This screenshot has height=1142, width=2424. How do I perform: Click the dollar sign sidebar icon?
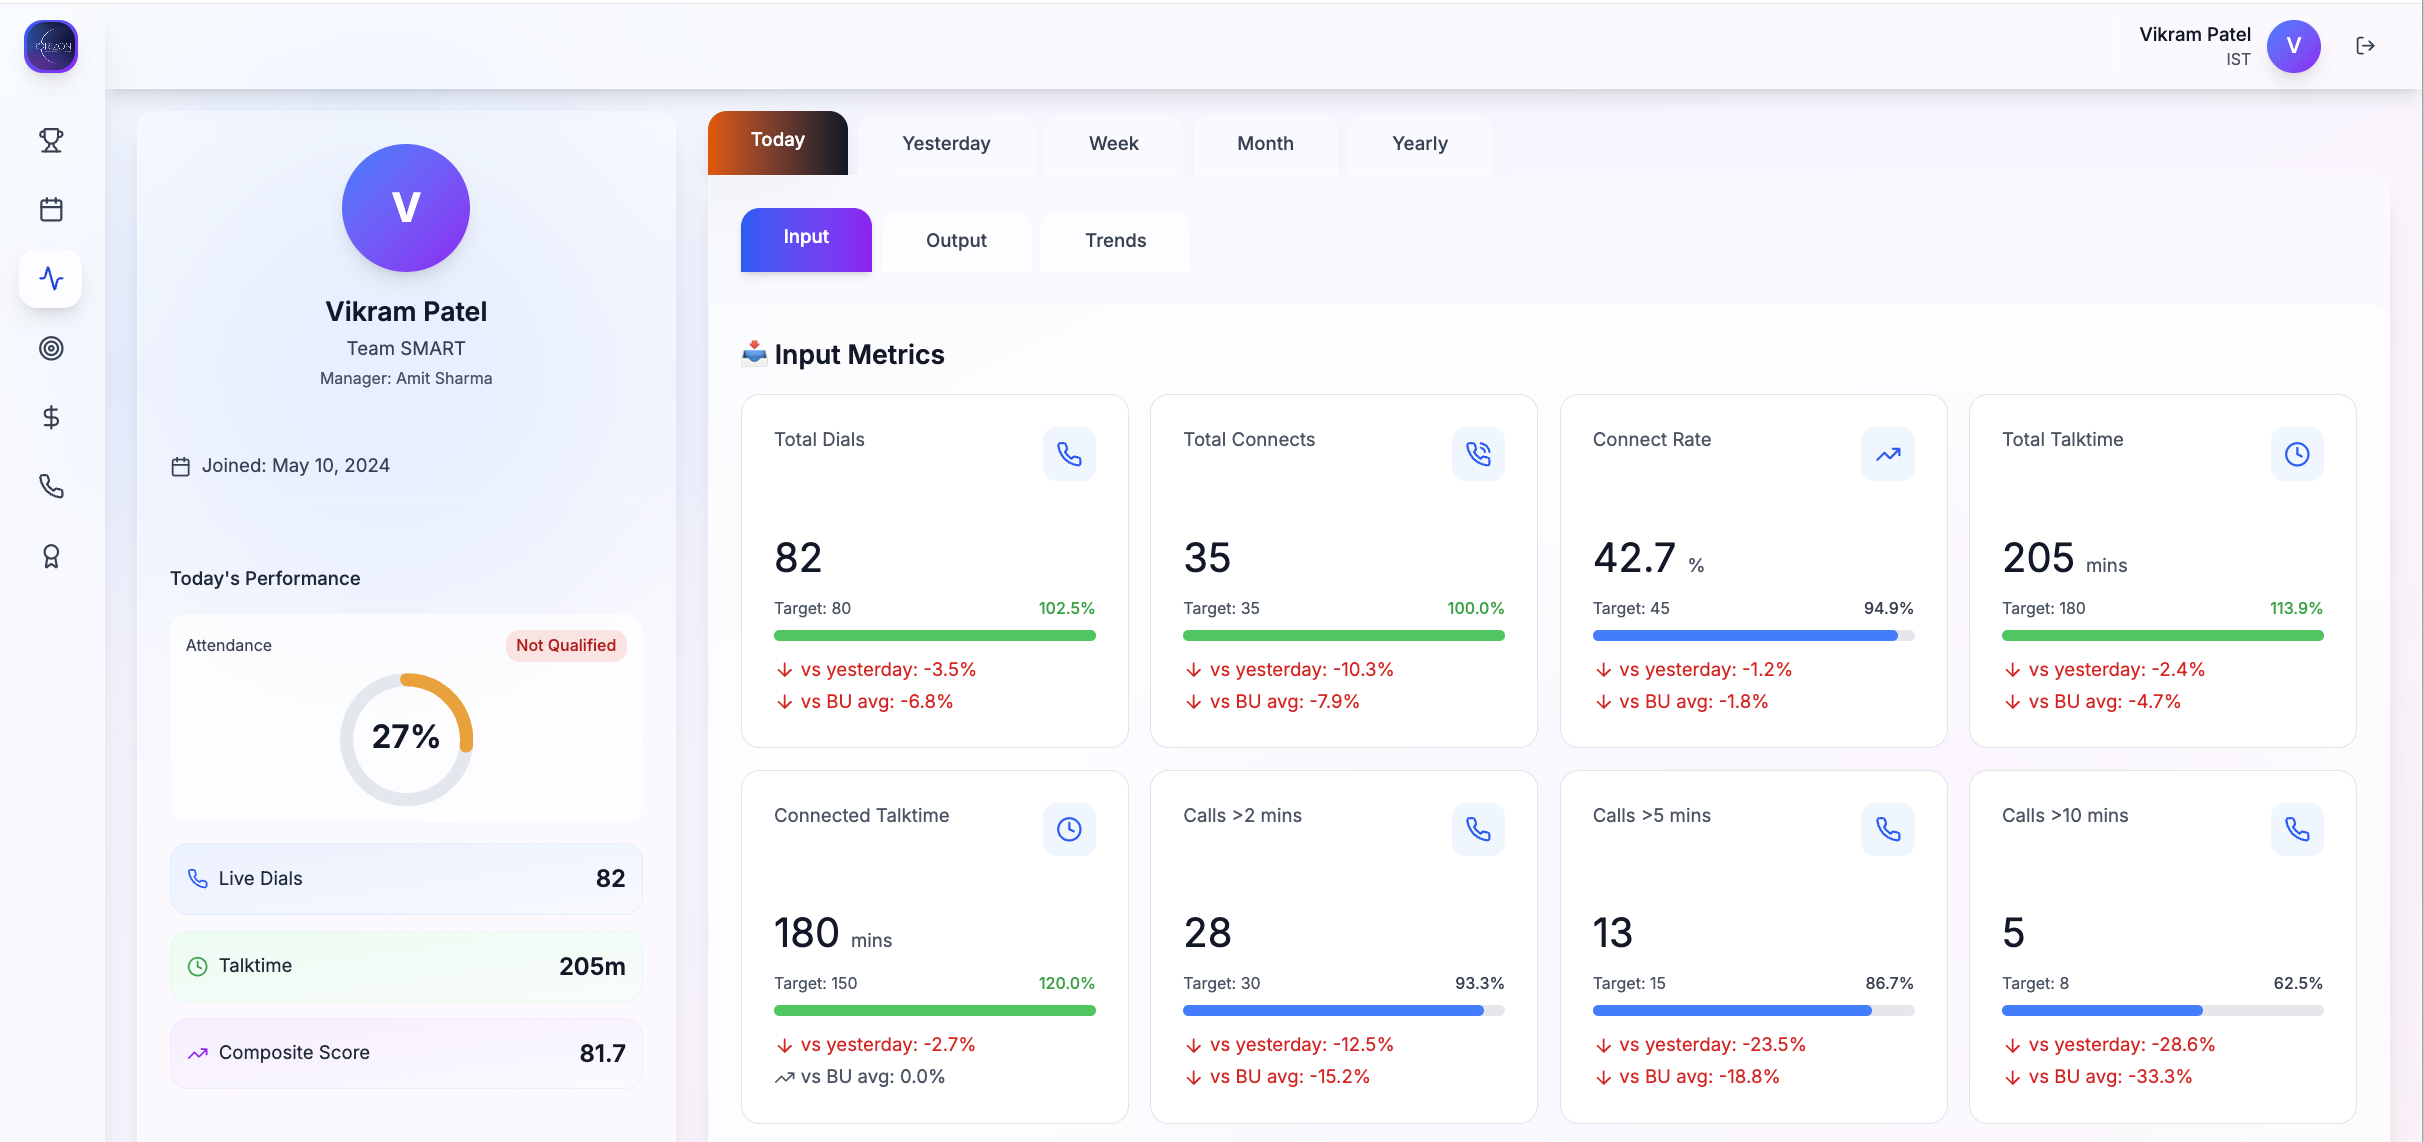pos(51,417)
